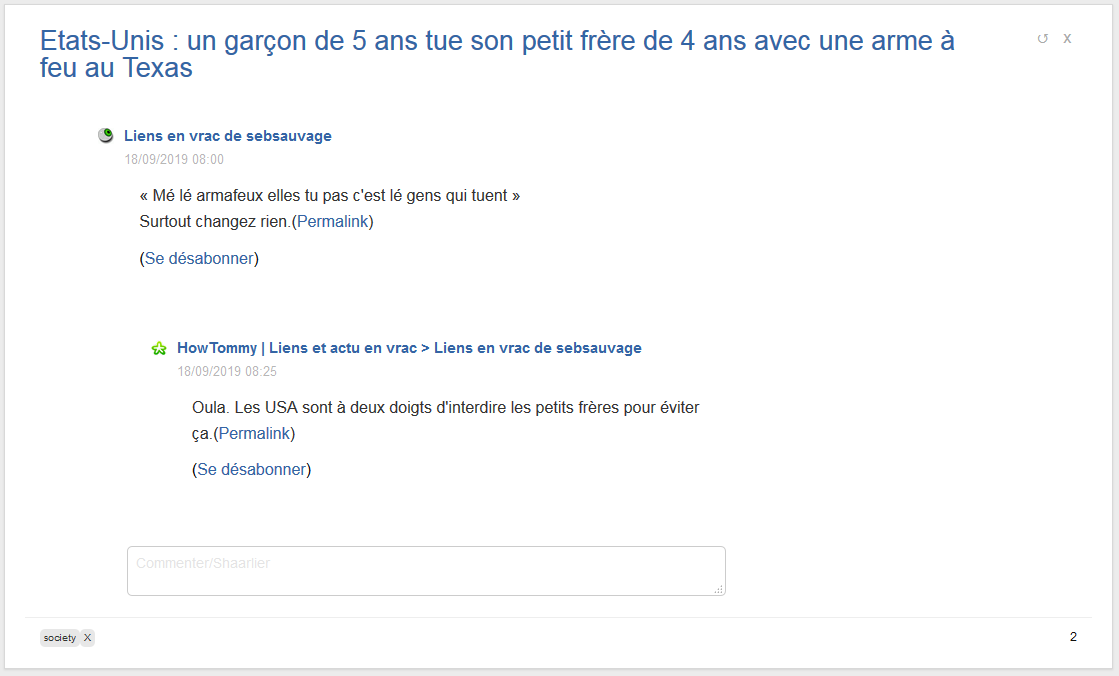Image resolution: width=1119 pixels, height=676 pixels.
Task: Click the green star HowTommy favicon
Action: coord(159,349)
